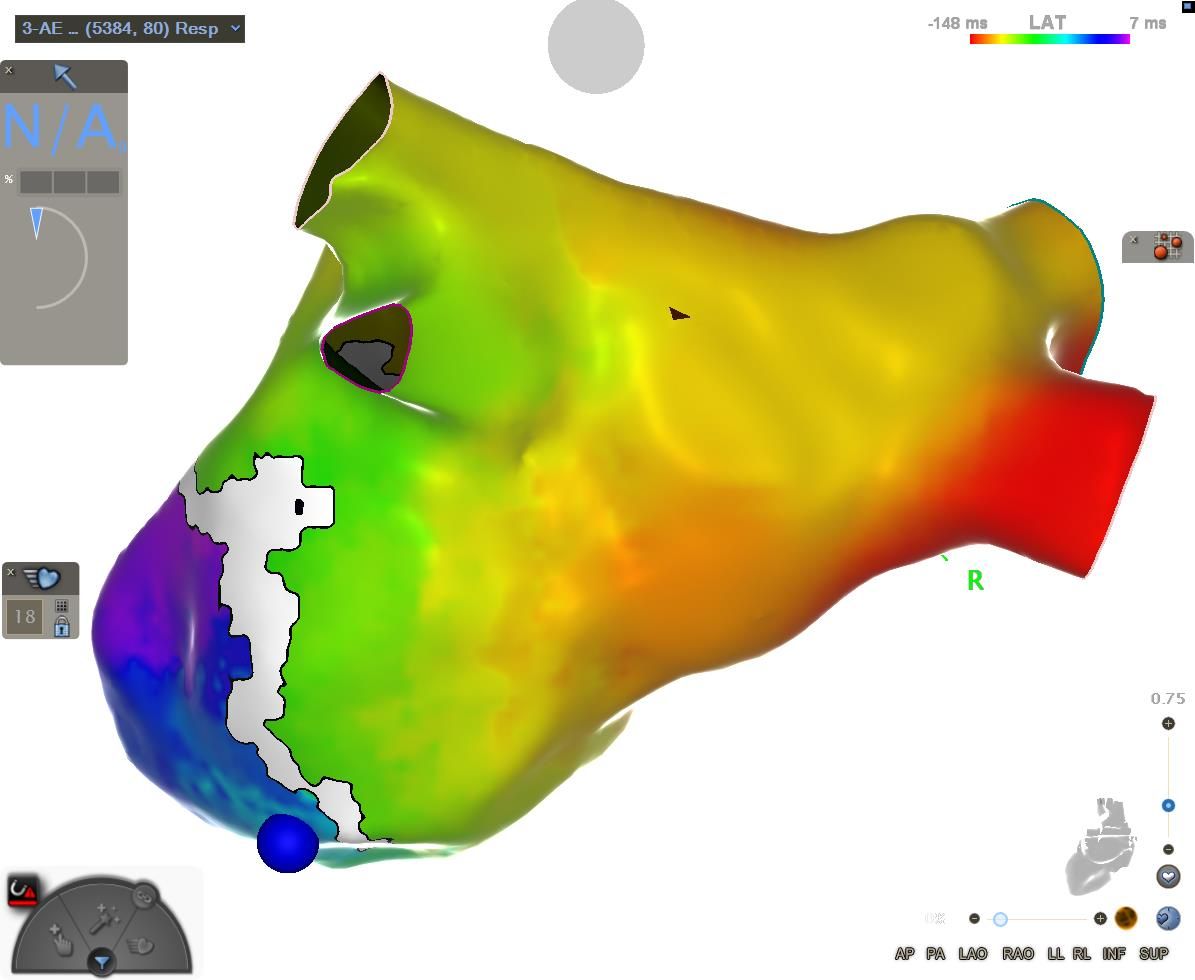This screenshot has height=980, width=1195.
Task: Click the fast heart acquisition icon in the radial menu
Action: pyautogui.click(x=142, y=943)
